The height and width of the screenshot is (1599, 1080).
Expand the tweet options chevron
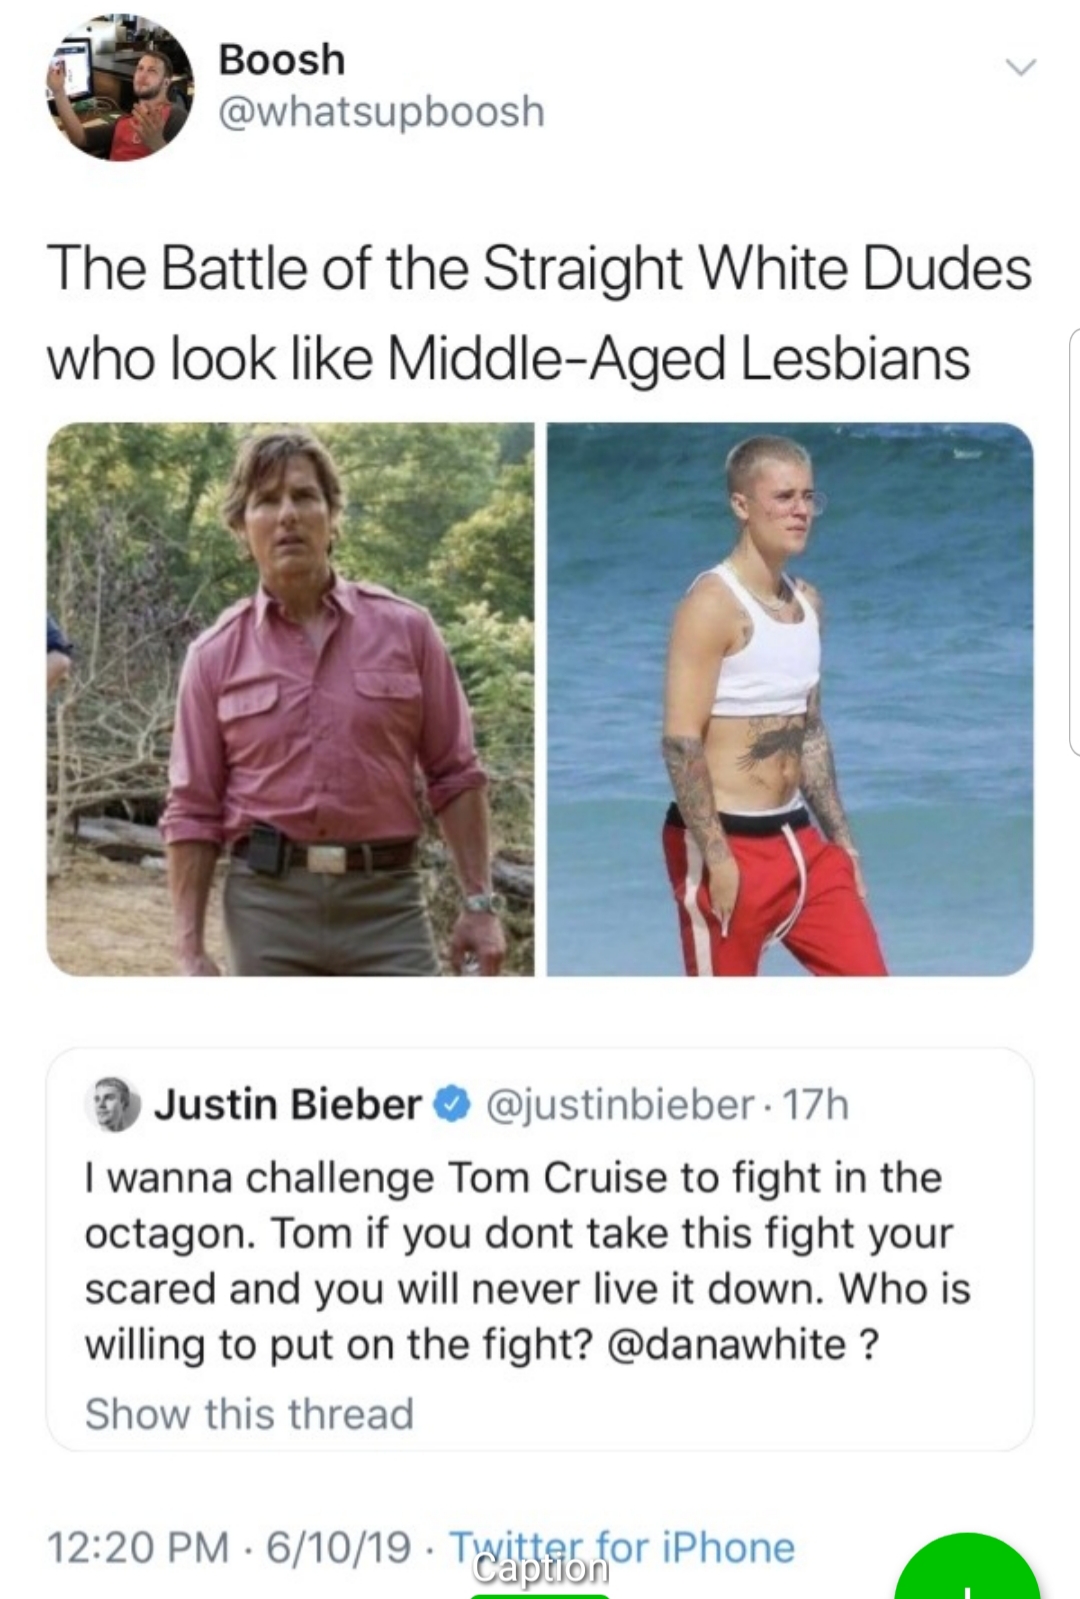(x=1021, y=68)
